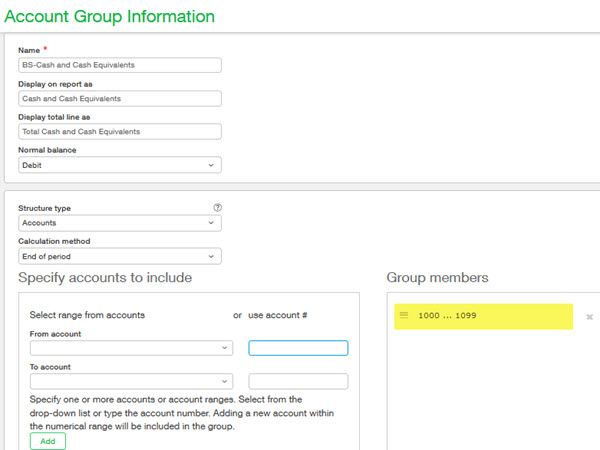The image size is (600, 450).
Task: Click the From account number input box
Action: [298, 348]
